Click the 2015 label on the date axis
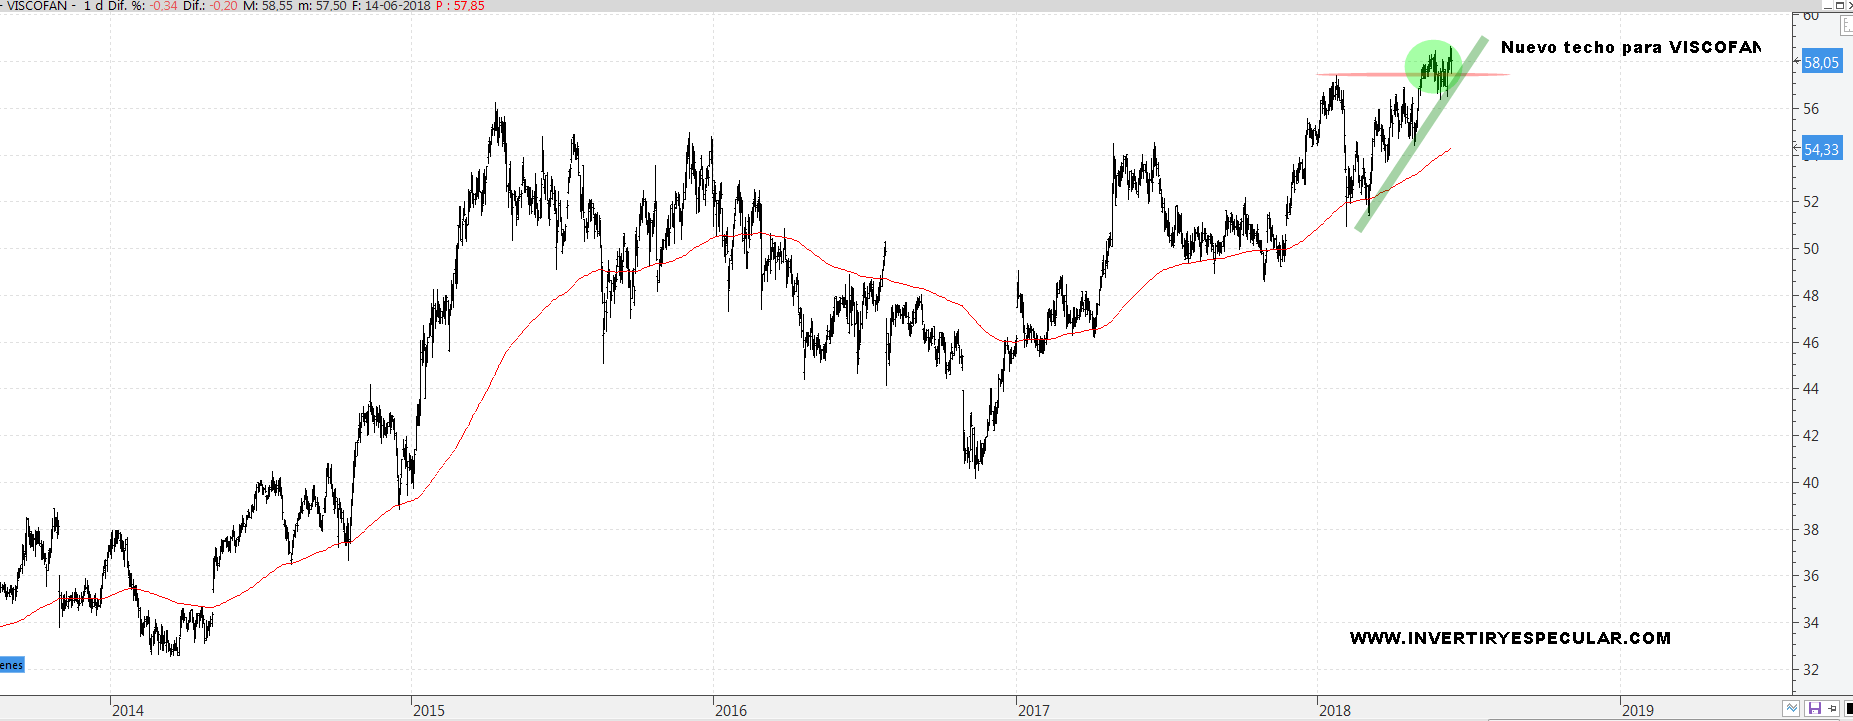 [x=429, y=710]
